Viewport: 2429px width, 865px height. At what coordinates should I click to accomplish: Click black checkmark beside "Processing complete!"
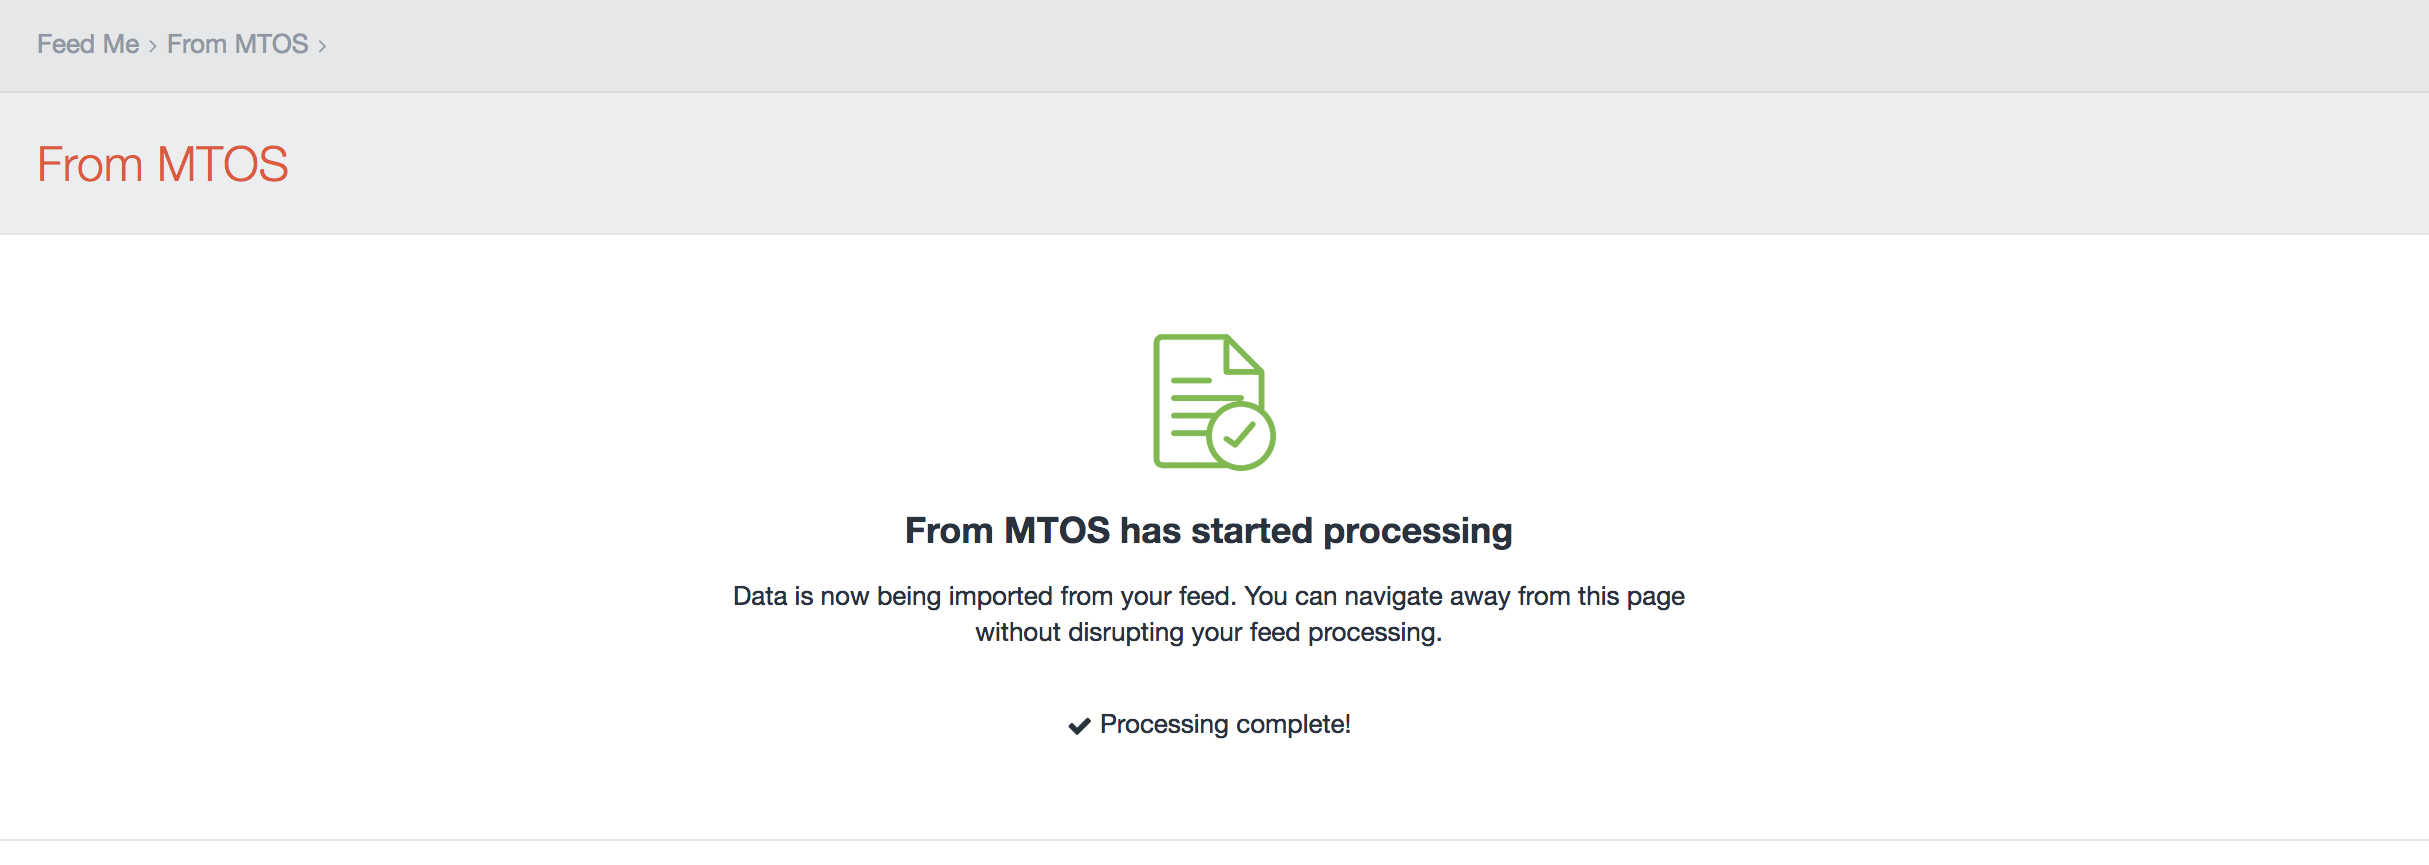pos(1079,726)
